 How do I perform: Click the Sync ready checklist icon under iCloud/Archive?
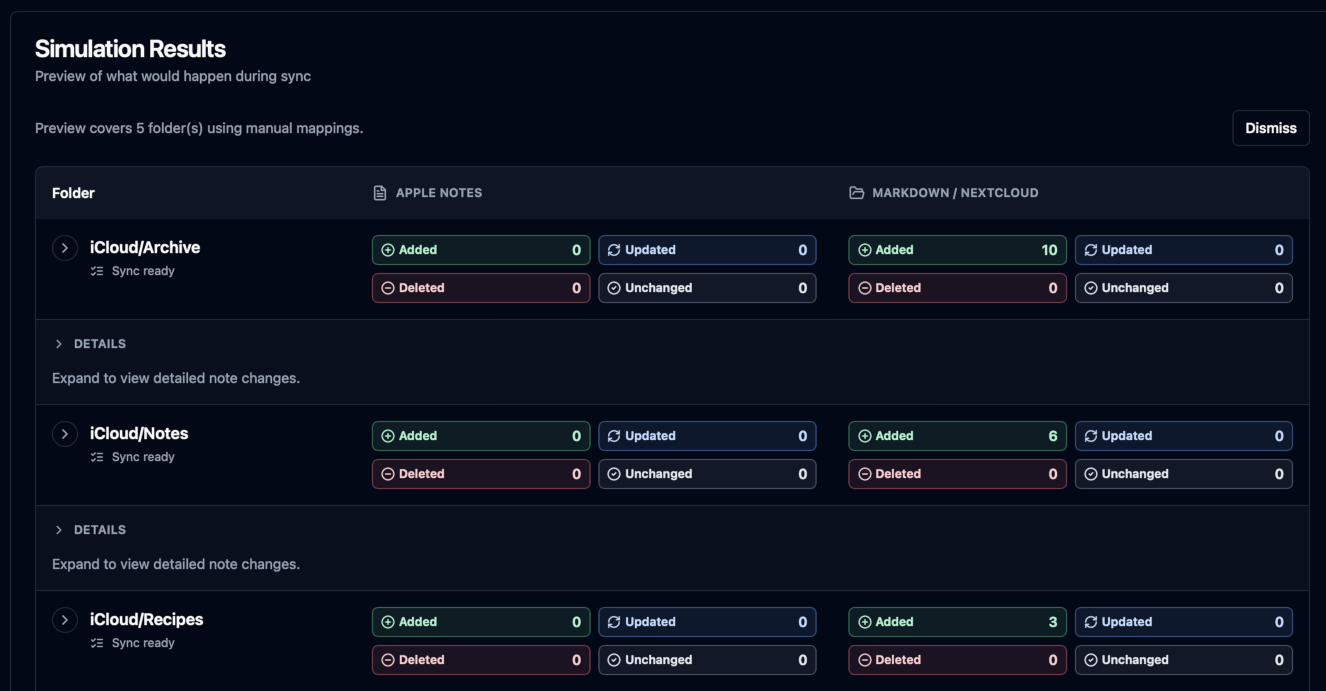pyautogui.click(x=97, y=271)
